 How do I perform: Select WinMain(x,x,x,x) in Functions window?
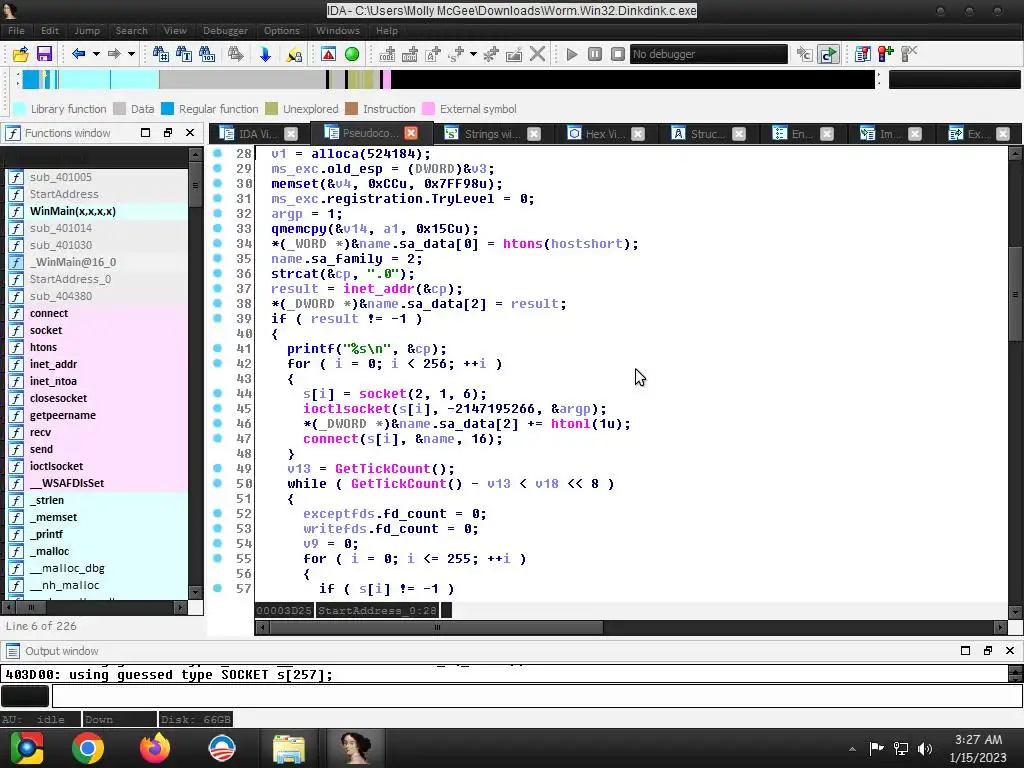pos(72,211)
